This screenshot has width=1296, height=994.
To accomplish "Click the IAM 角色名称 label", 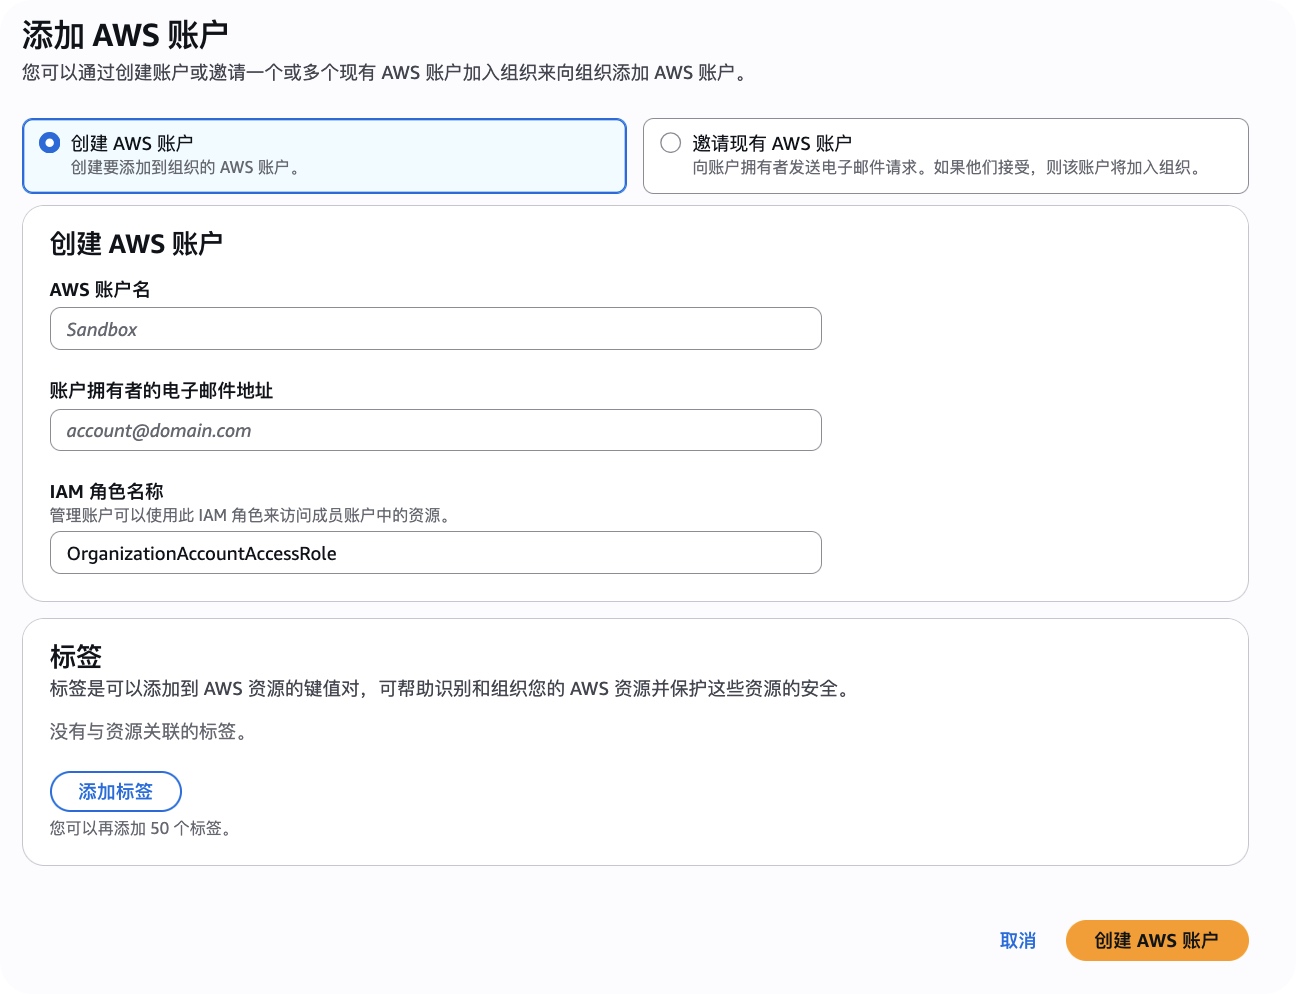I will coord(106,491).
